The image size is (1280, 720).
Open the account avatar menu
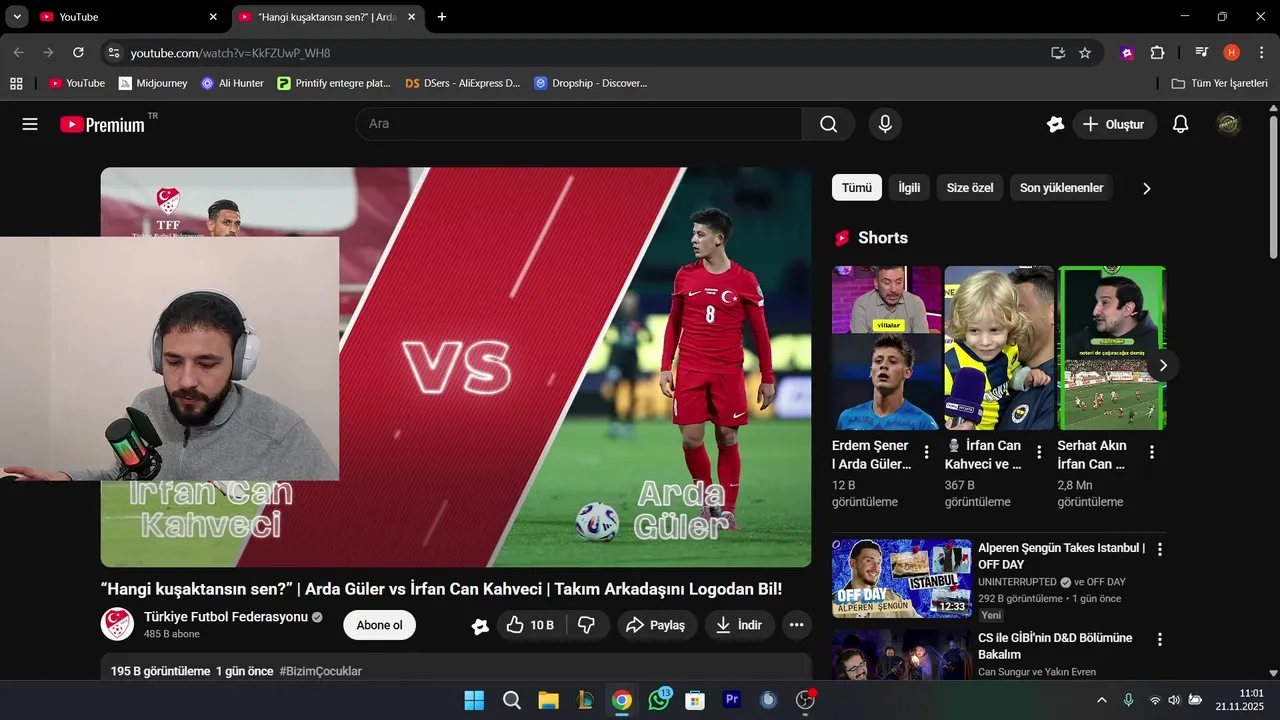pyautogui.click(x=1228, y=124)
